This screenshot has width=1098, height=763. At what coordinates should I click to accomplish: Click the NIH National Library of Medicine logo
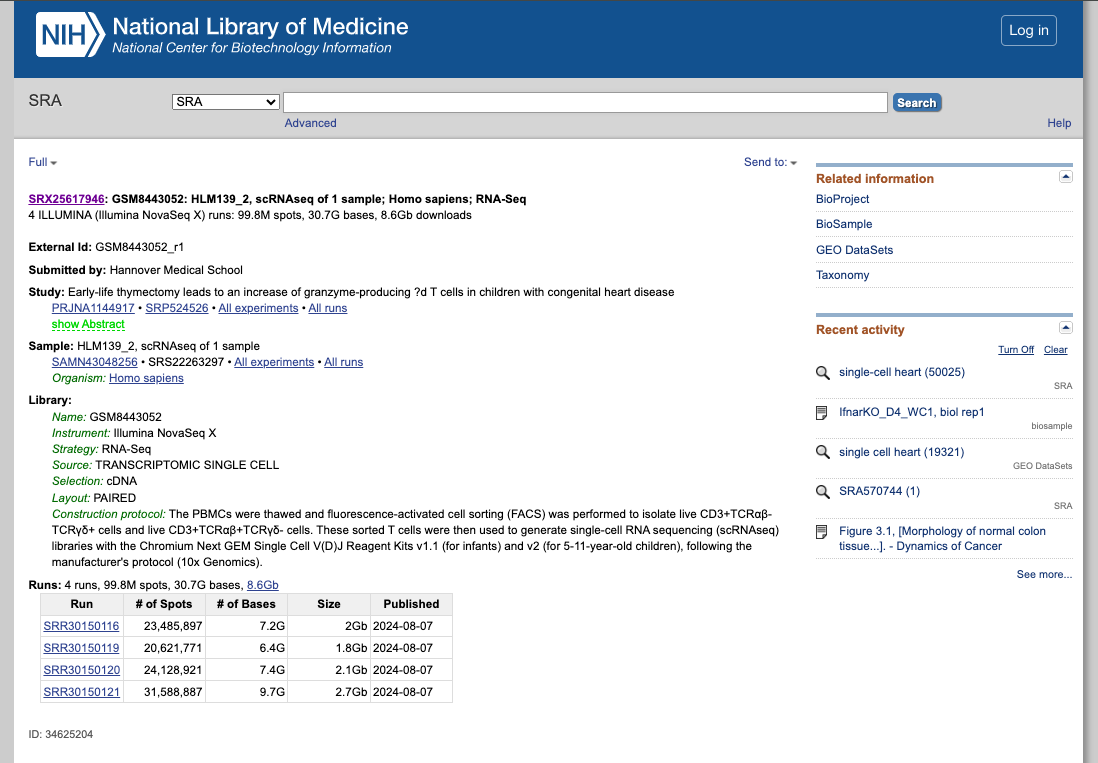coord(222,35)
